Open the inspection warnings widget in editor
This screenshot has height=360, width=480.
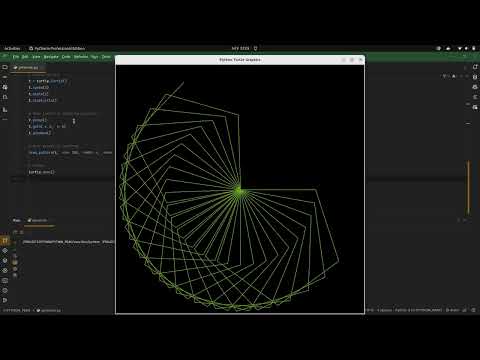click(x=449, y=76)
